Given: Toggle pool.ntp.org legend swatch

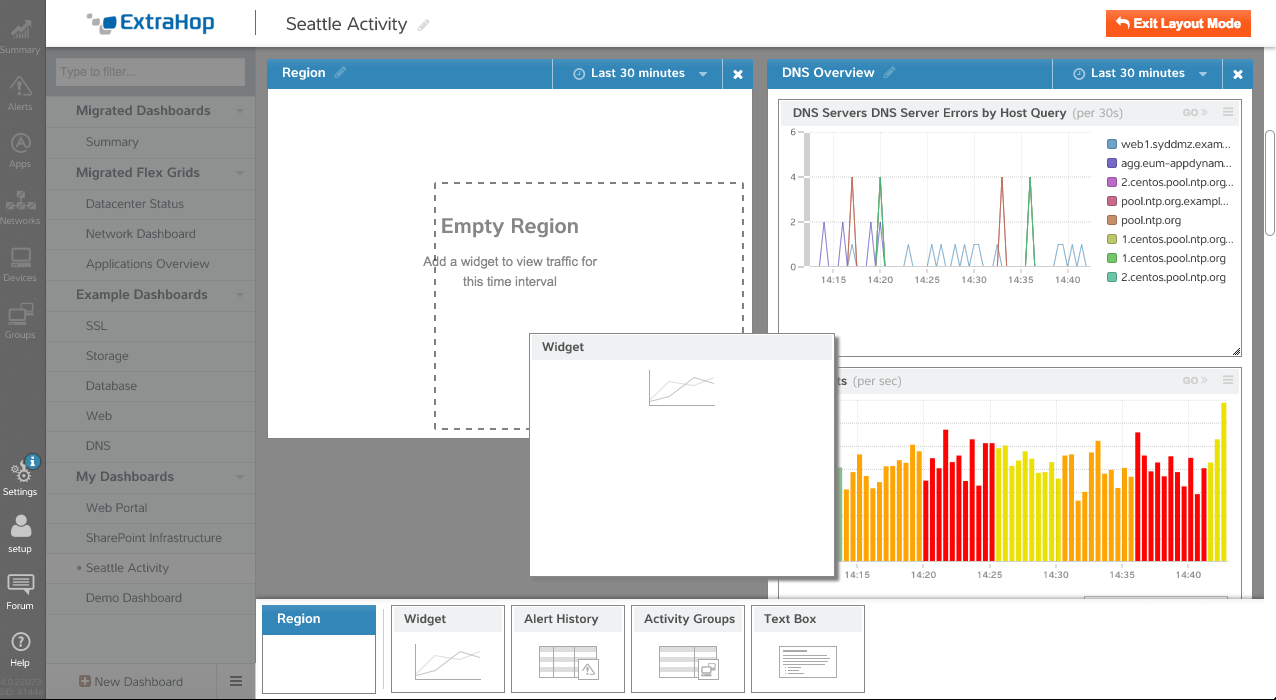Looking at the screenshot, I should (x=1112, y=221).
